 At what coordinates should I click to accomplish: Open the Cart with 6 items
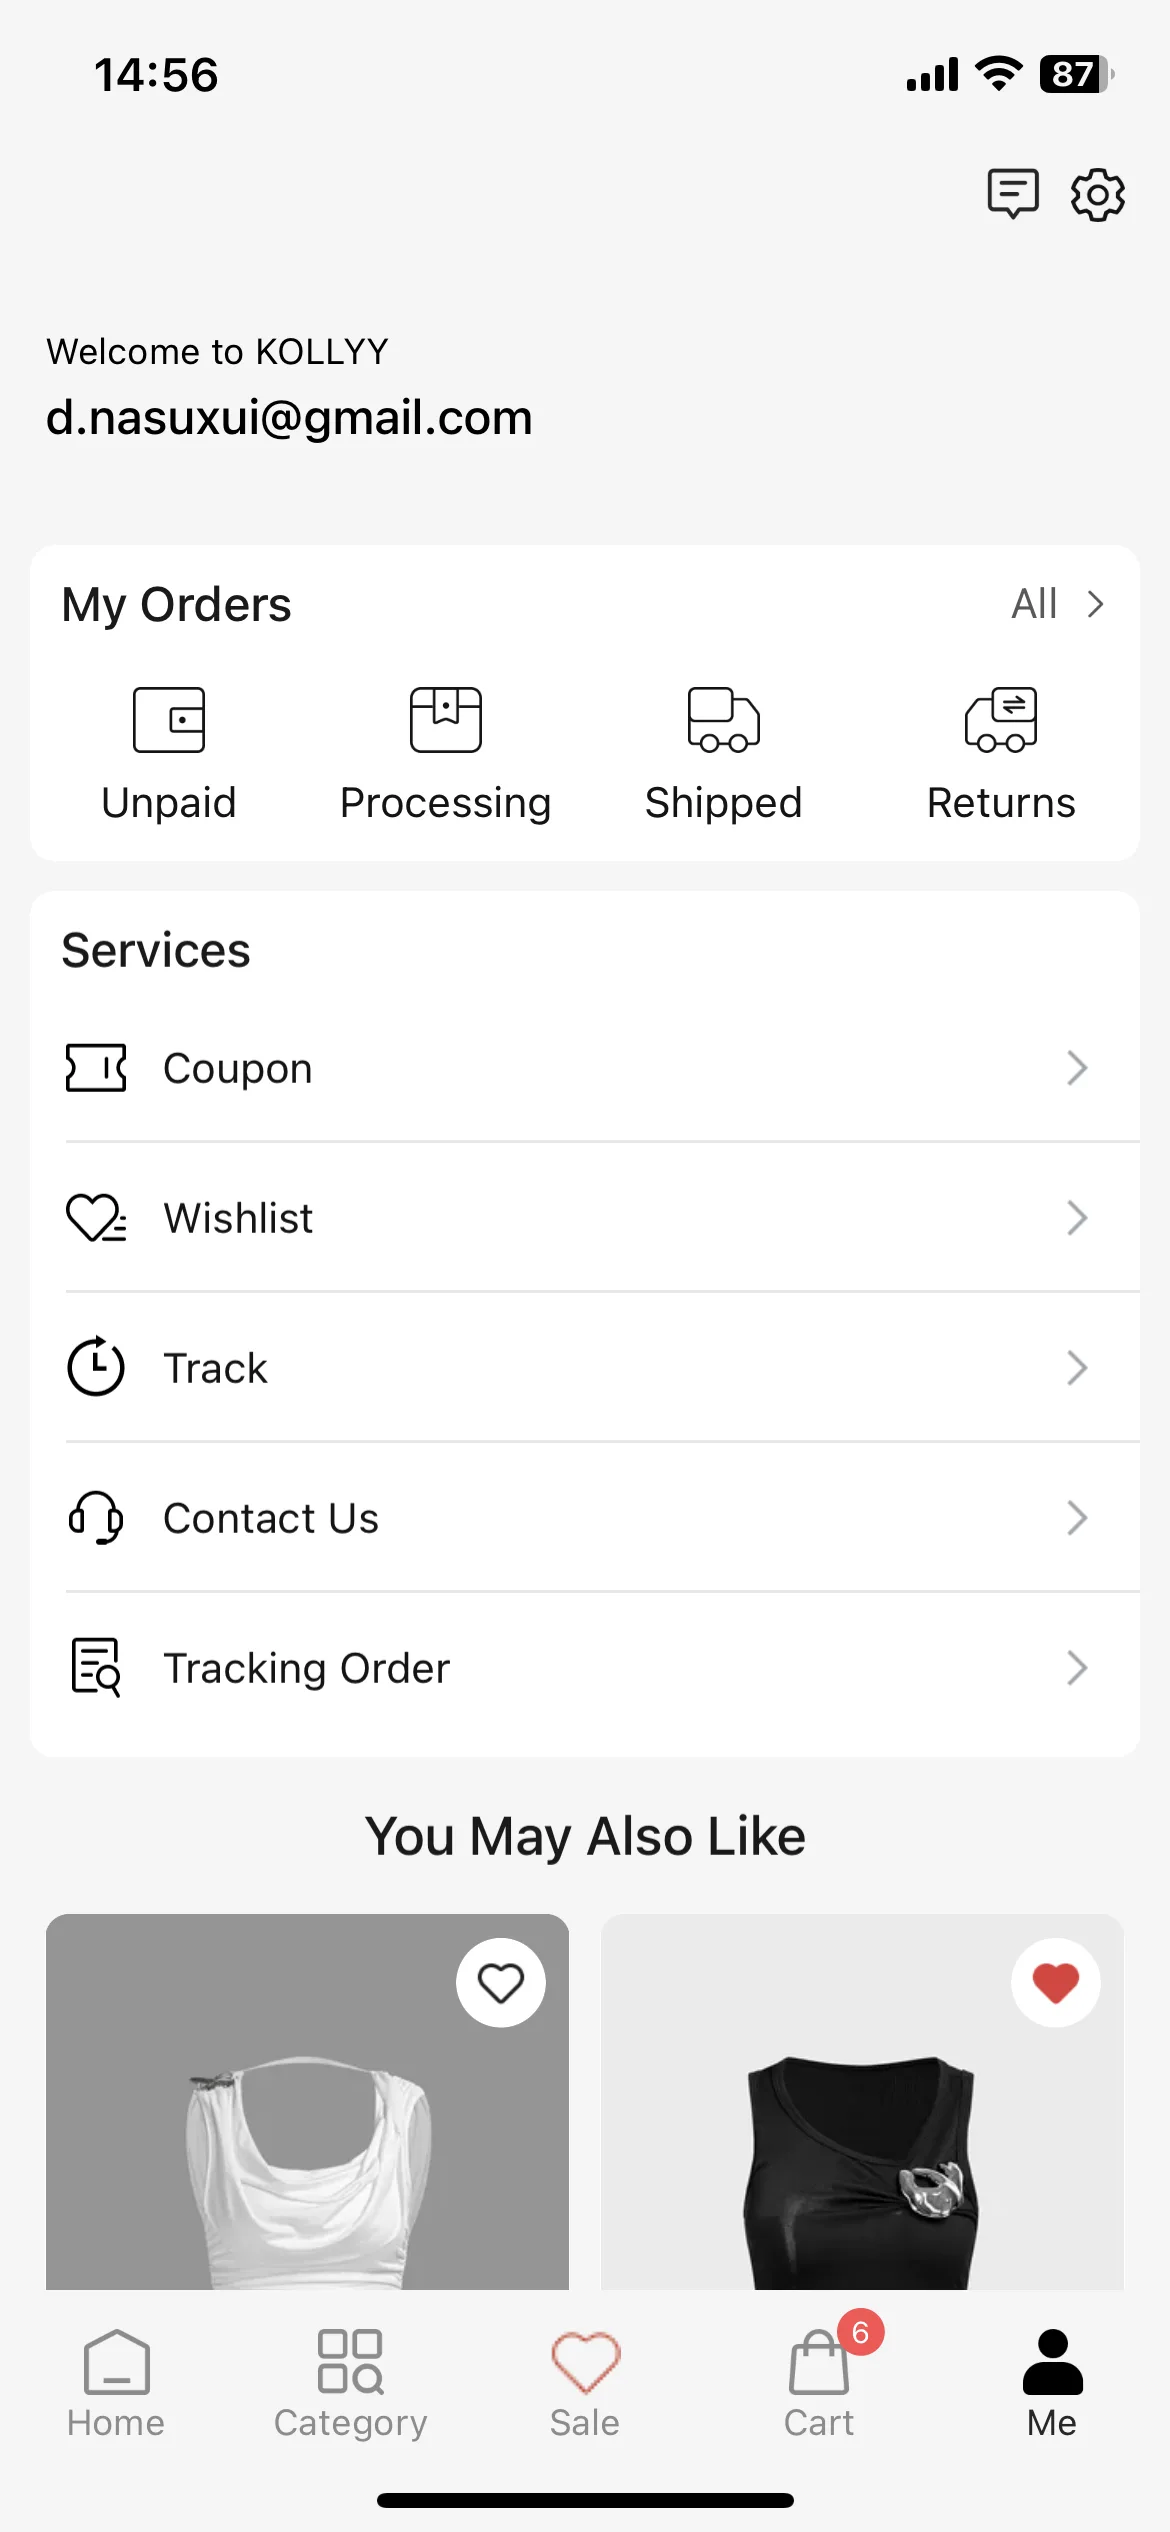tap(820, 2384)
